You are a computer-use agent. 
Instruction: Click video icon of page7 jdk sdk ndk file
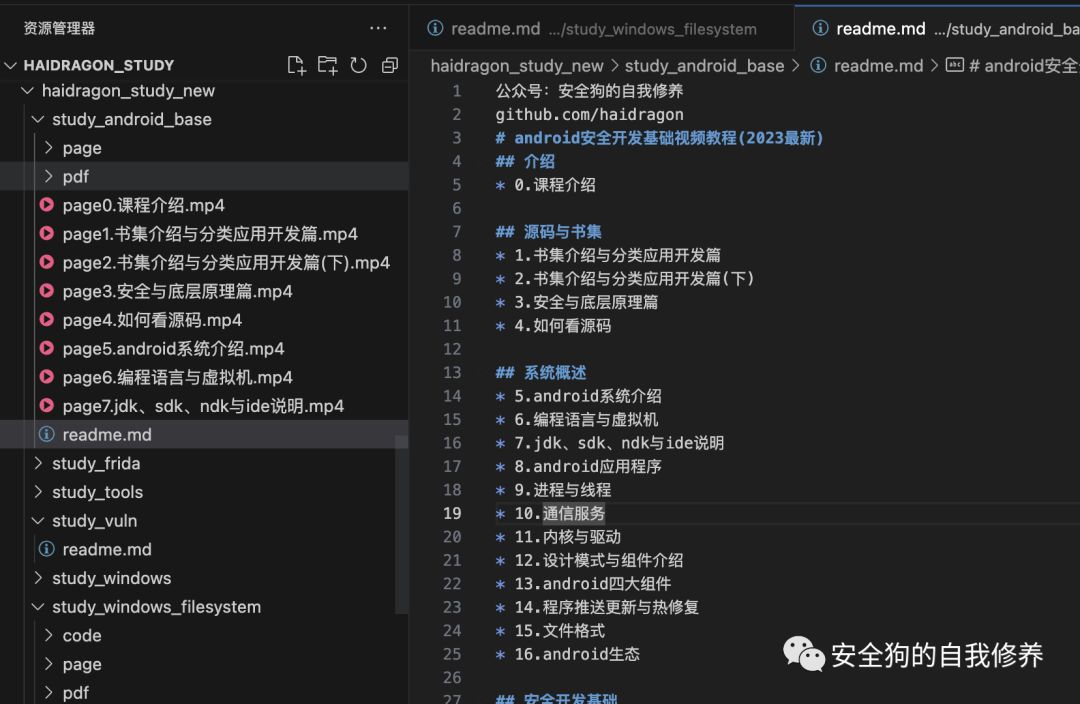click(47, 406)
